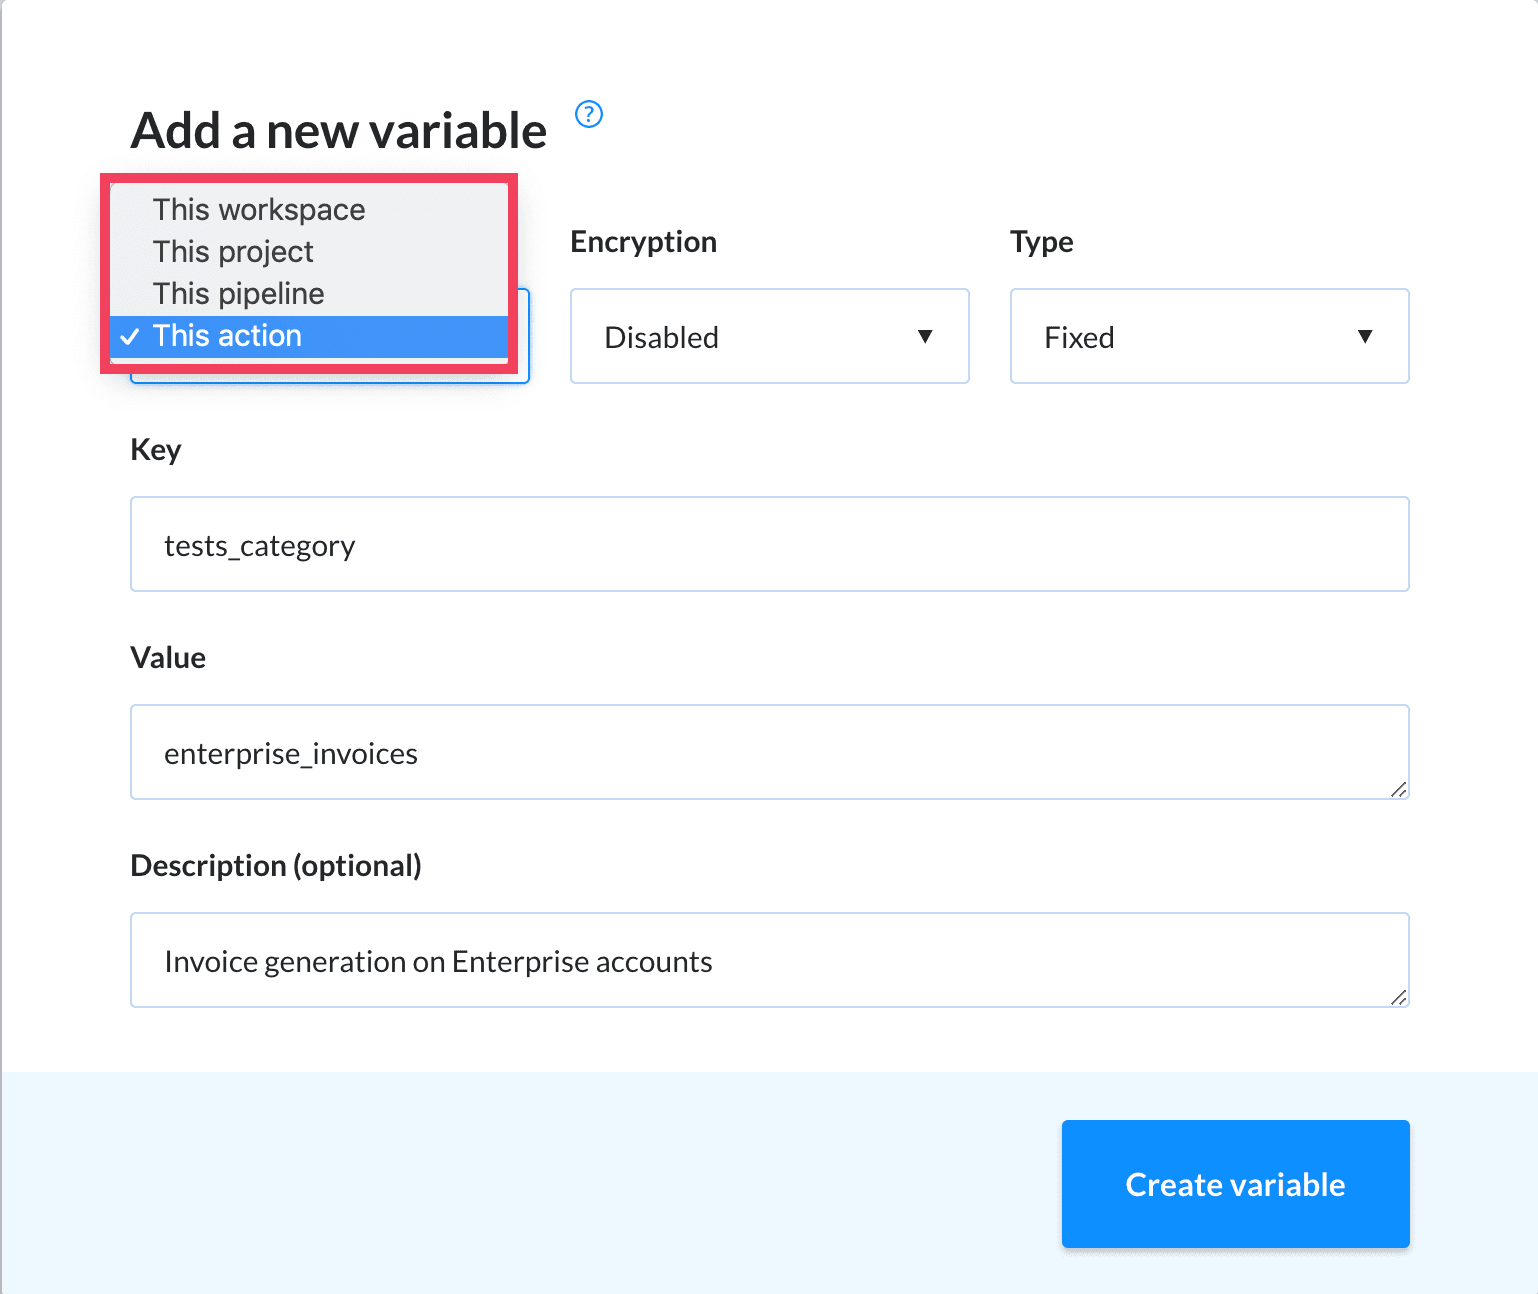The width and height of the screenshot is (1538, 1294).
Task: Choose This project from the scope list
Action: (233, 252)
